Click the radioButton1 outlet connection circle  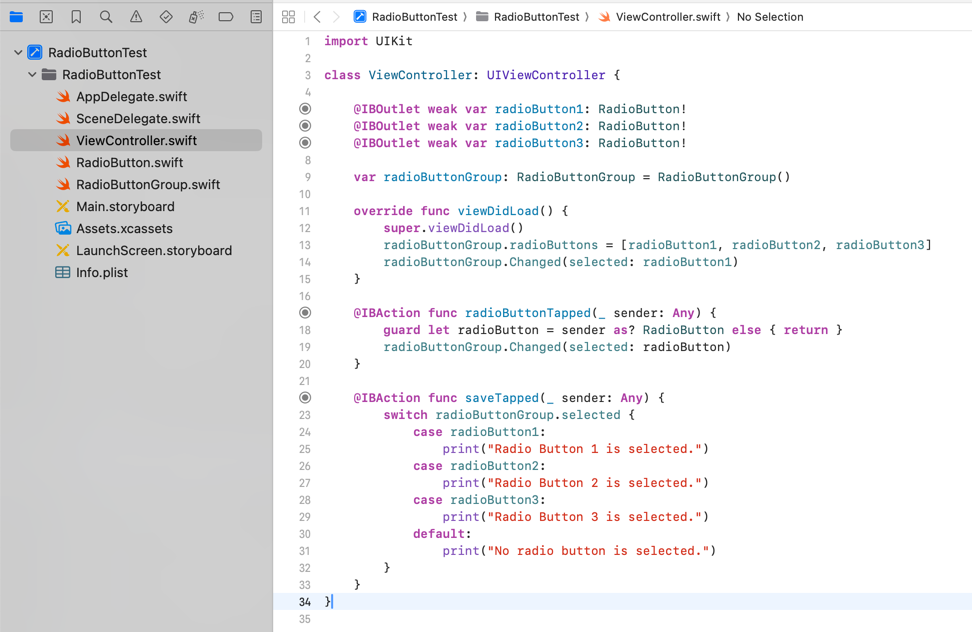click(x=305, y=109)
